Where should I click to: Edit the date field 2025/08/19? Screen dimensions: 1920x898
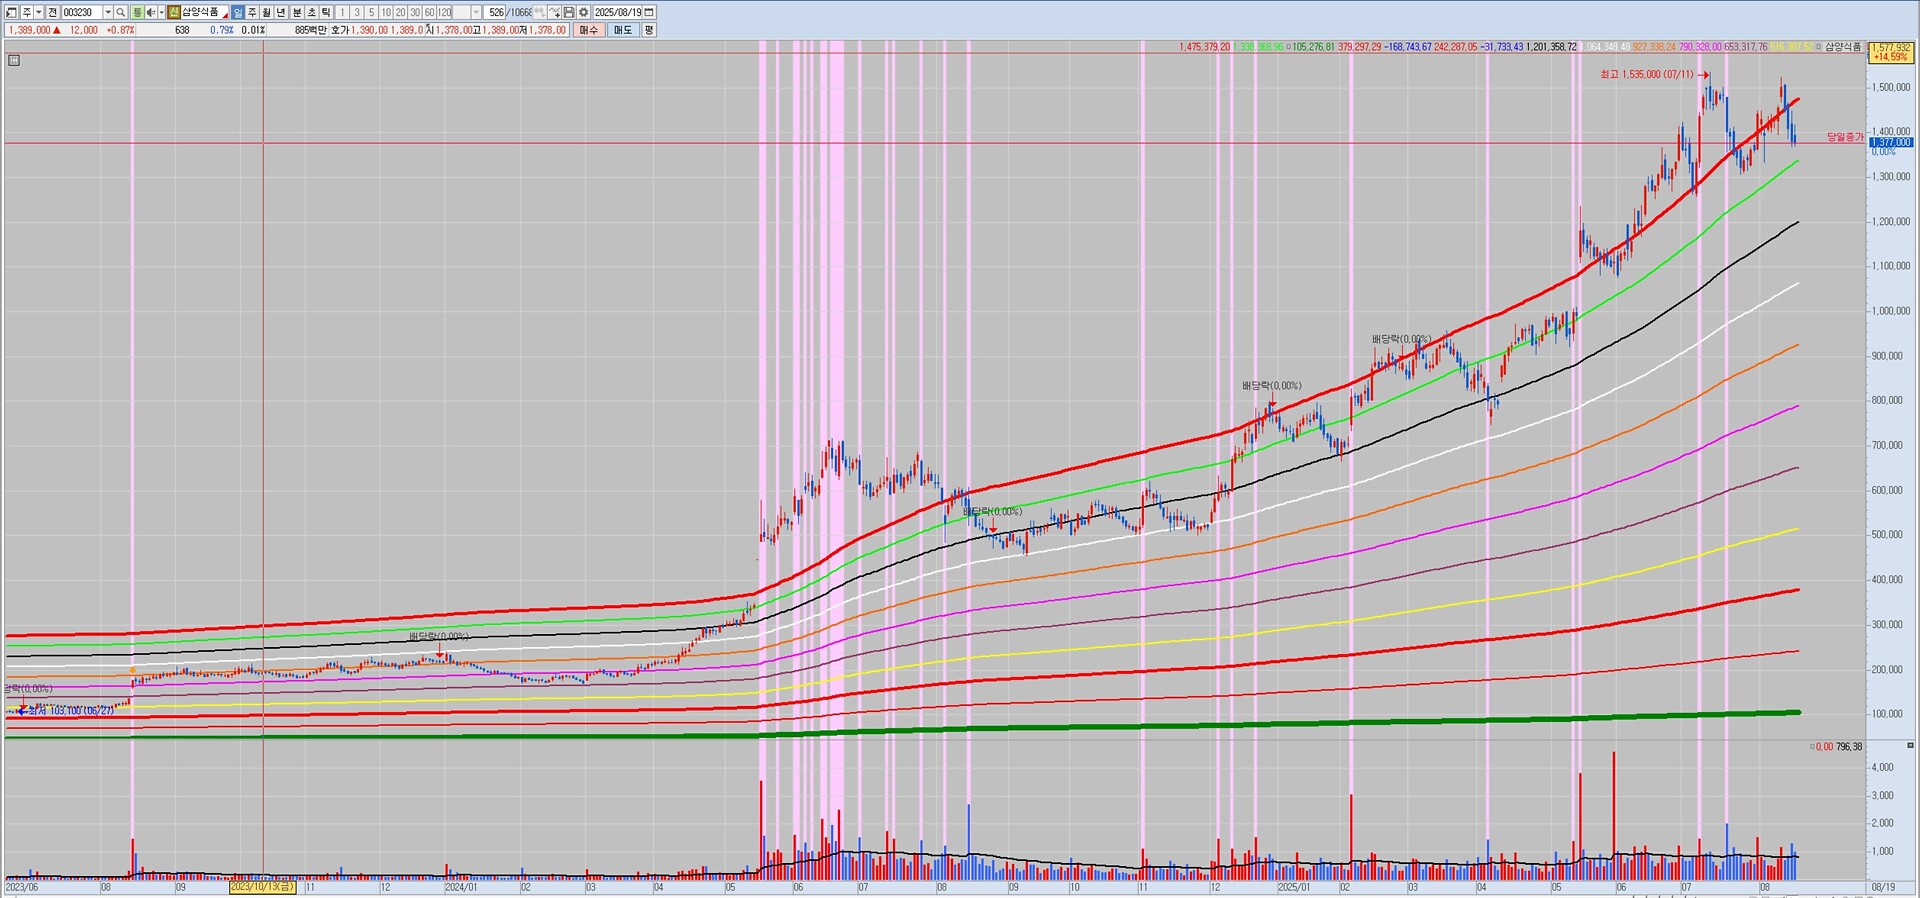[x=618, y=12]
